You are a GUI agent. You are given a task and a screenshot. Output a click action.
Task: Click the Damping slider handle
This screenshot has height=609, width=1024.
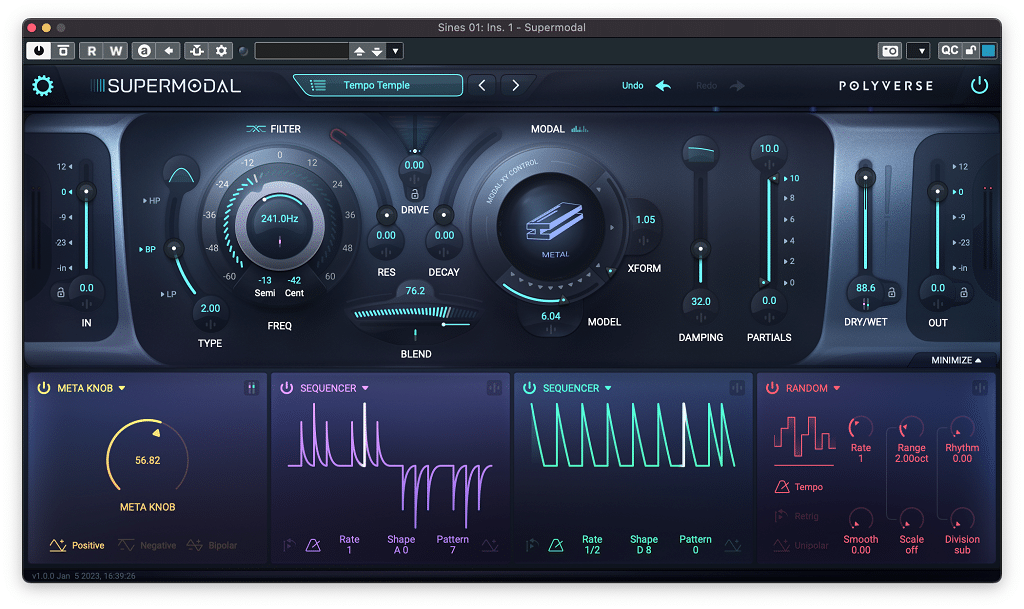[701, 249]
